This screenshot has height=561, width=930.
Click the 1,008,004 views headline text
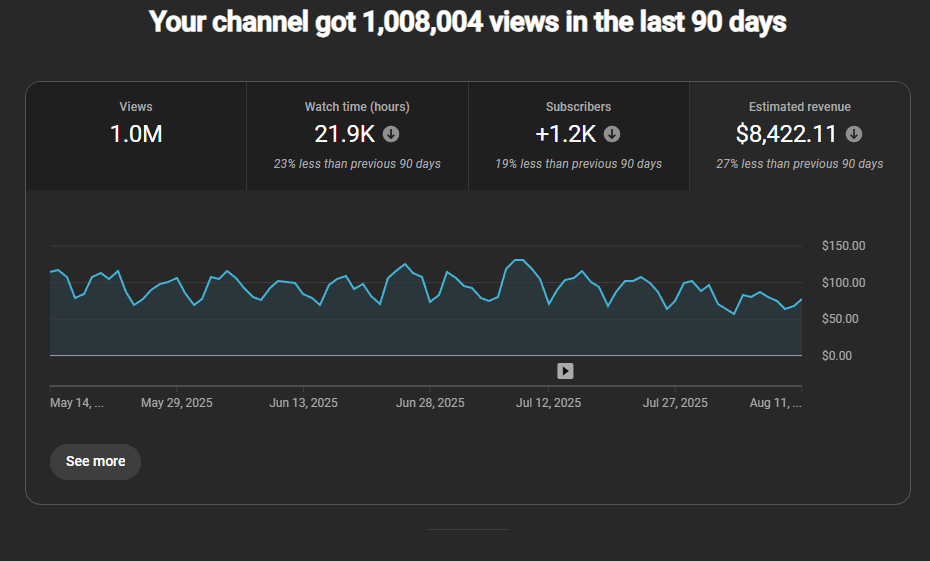[x=467, y=22]
